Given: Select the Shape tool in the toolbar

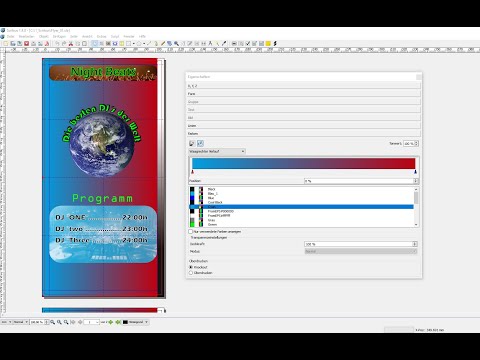Looking at the screenshot, I should pos(128,43).
